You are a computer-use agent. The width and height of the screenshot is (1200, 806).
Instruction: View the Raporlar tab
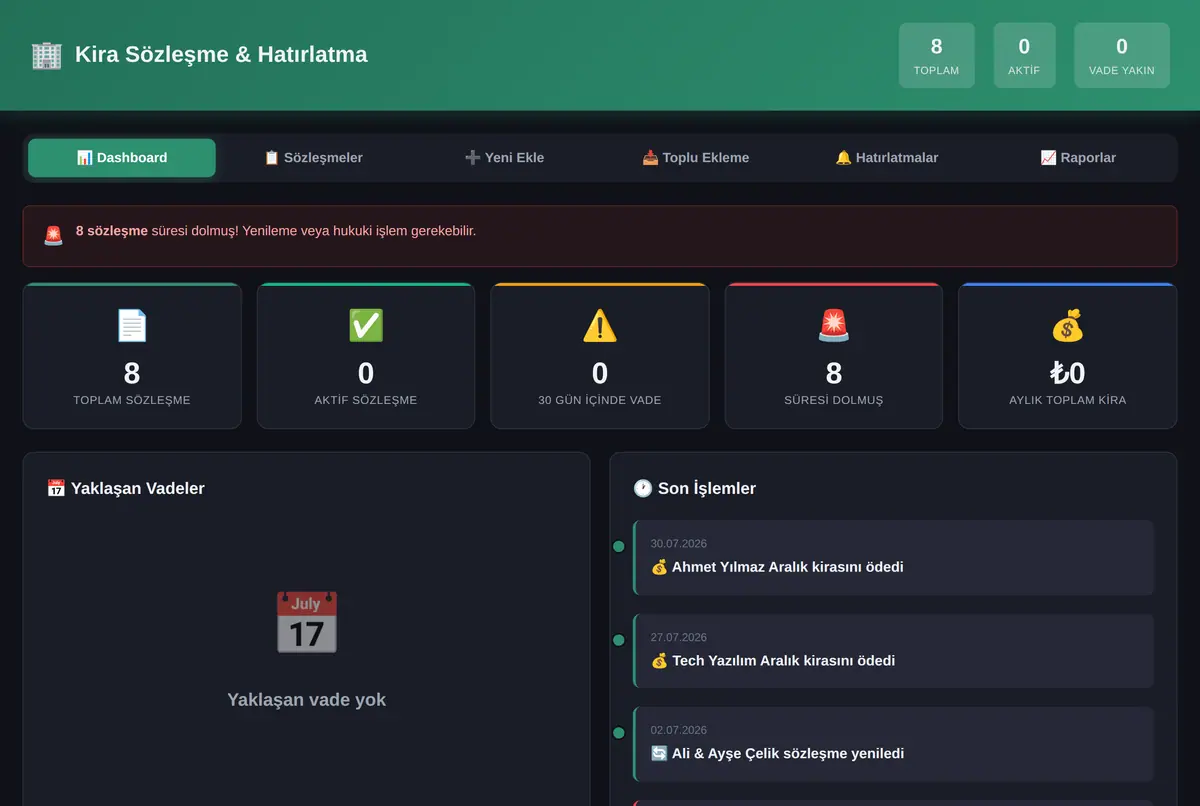1078,158
